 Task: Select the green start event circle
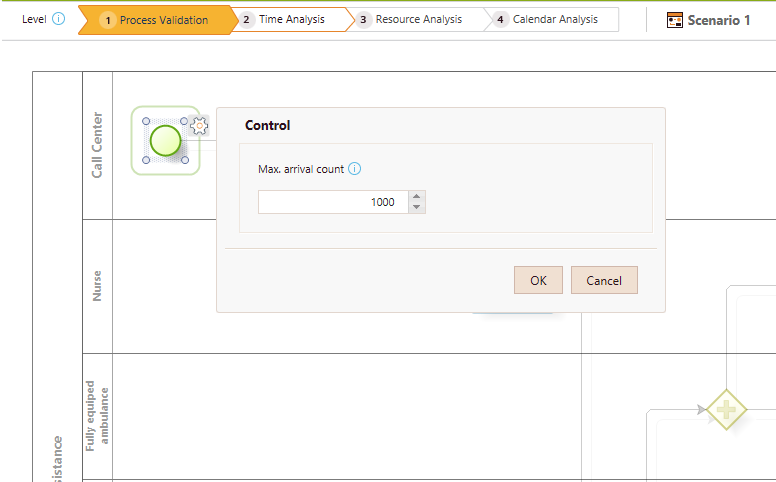coord(165,141)
